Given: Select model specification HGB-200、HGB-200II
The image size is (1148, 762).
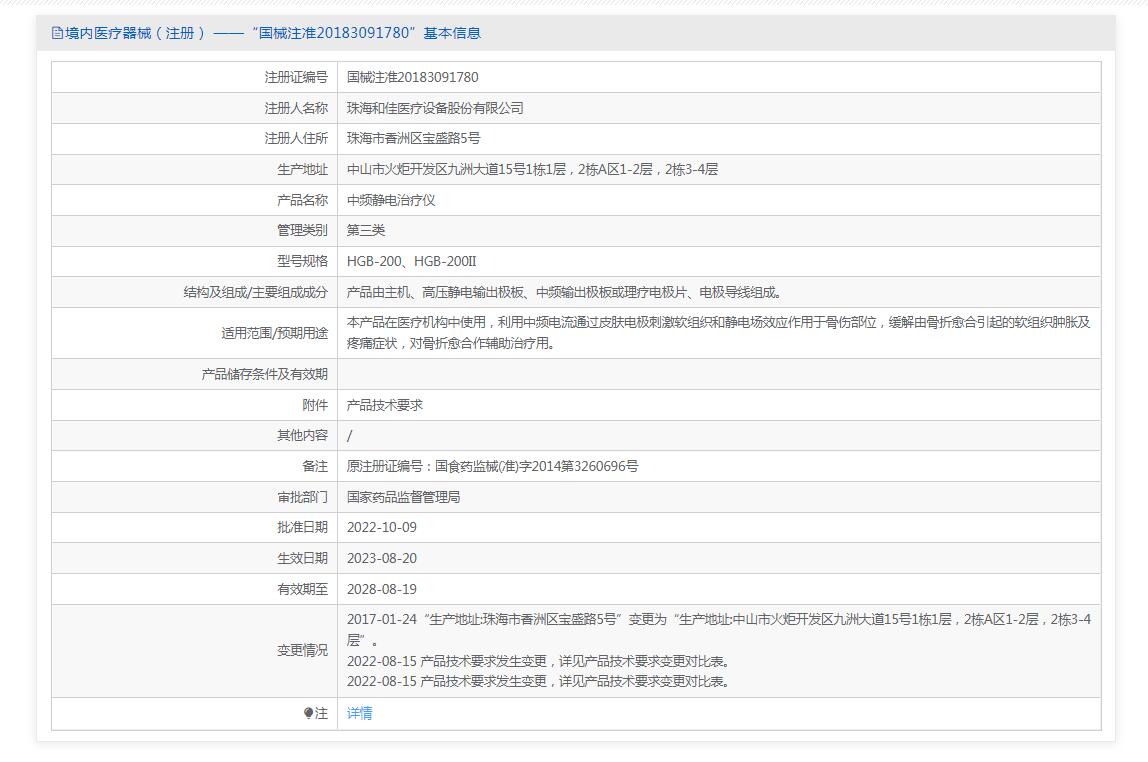Looking at the screenshot, I should pos(411,261).
